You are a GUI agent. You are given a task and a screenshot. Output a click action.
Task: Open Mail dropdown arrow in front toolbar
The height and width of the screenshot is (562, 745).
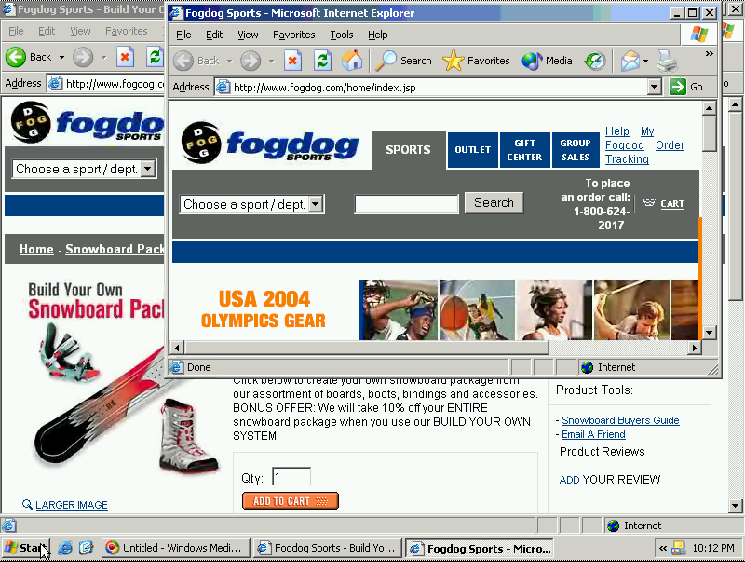[x=645, y=61]
